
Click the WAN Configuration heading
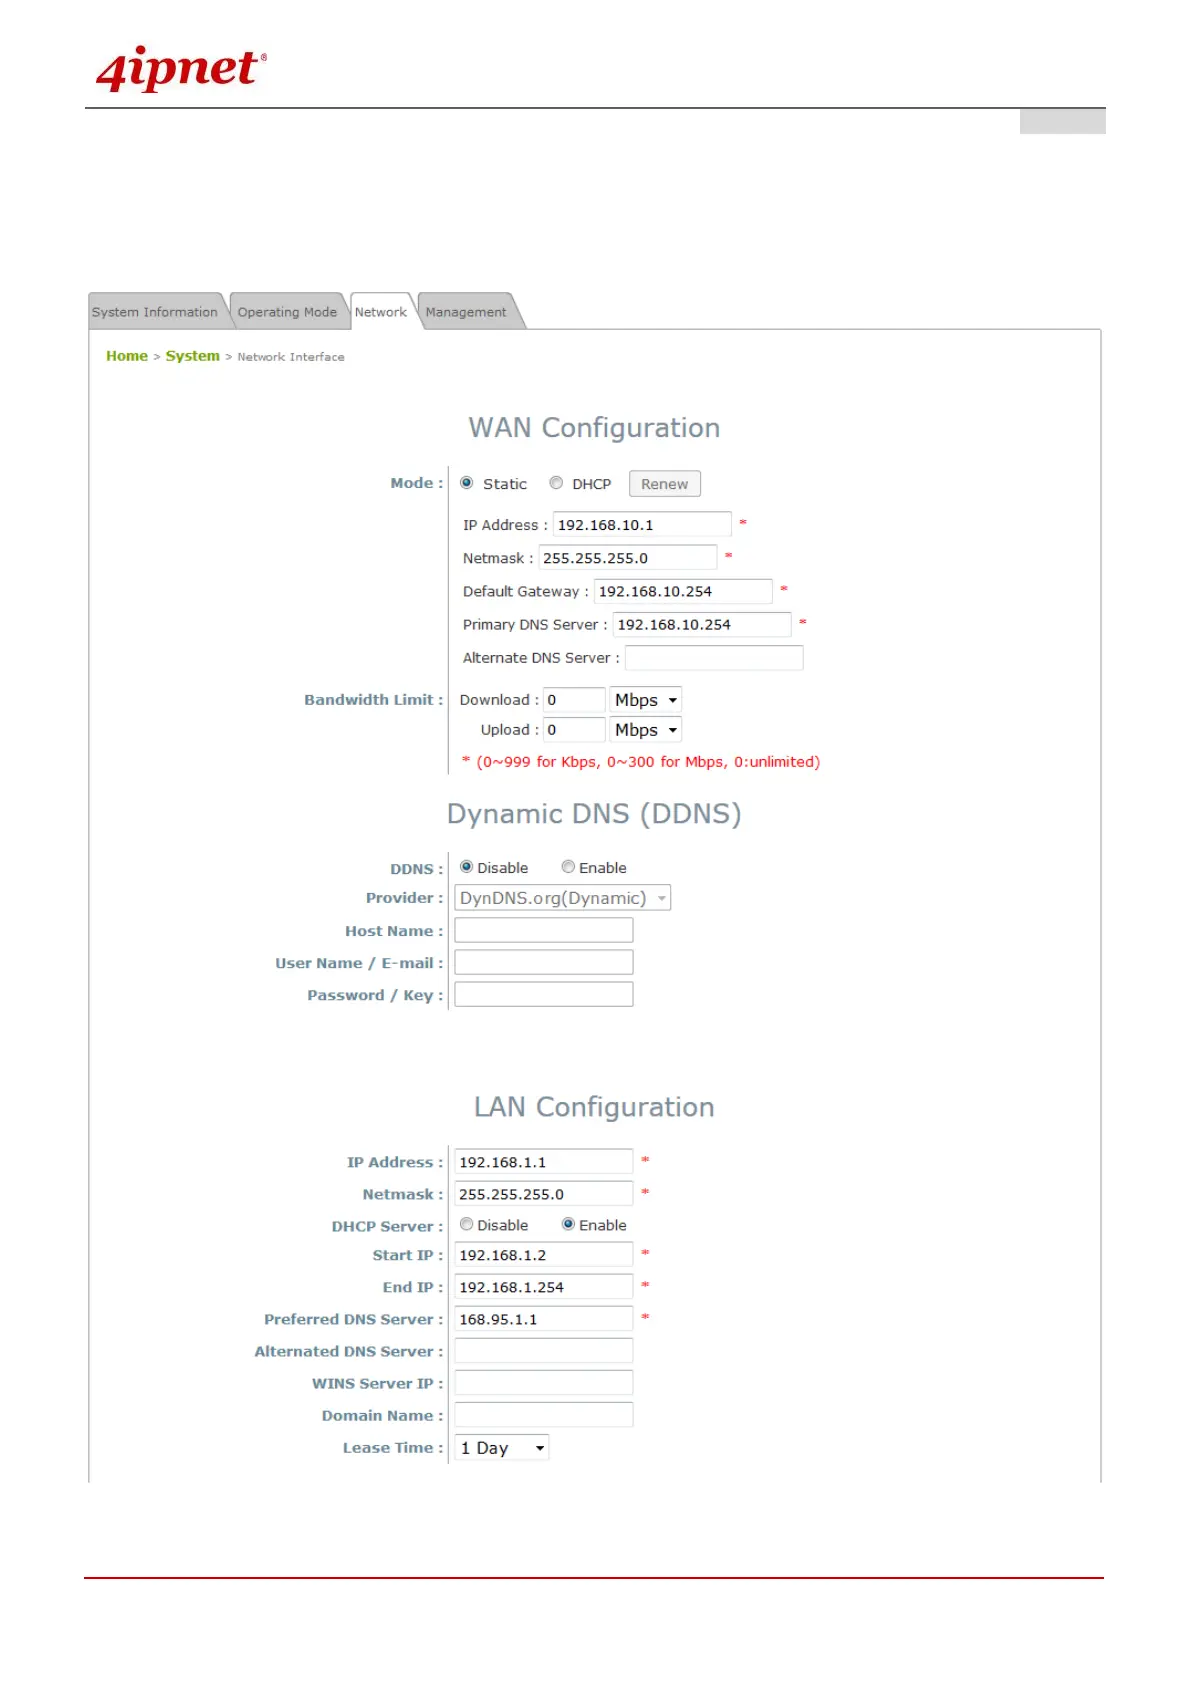coord(594,428)
